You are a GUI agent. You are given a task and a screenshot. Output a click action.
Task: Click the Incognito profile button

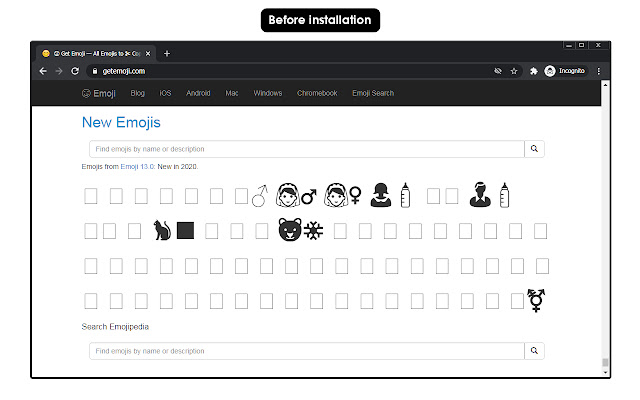coord(565,71)
